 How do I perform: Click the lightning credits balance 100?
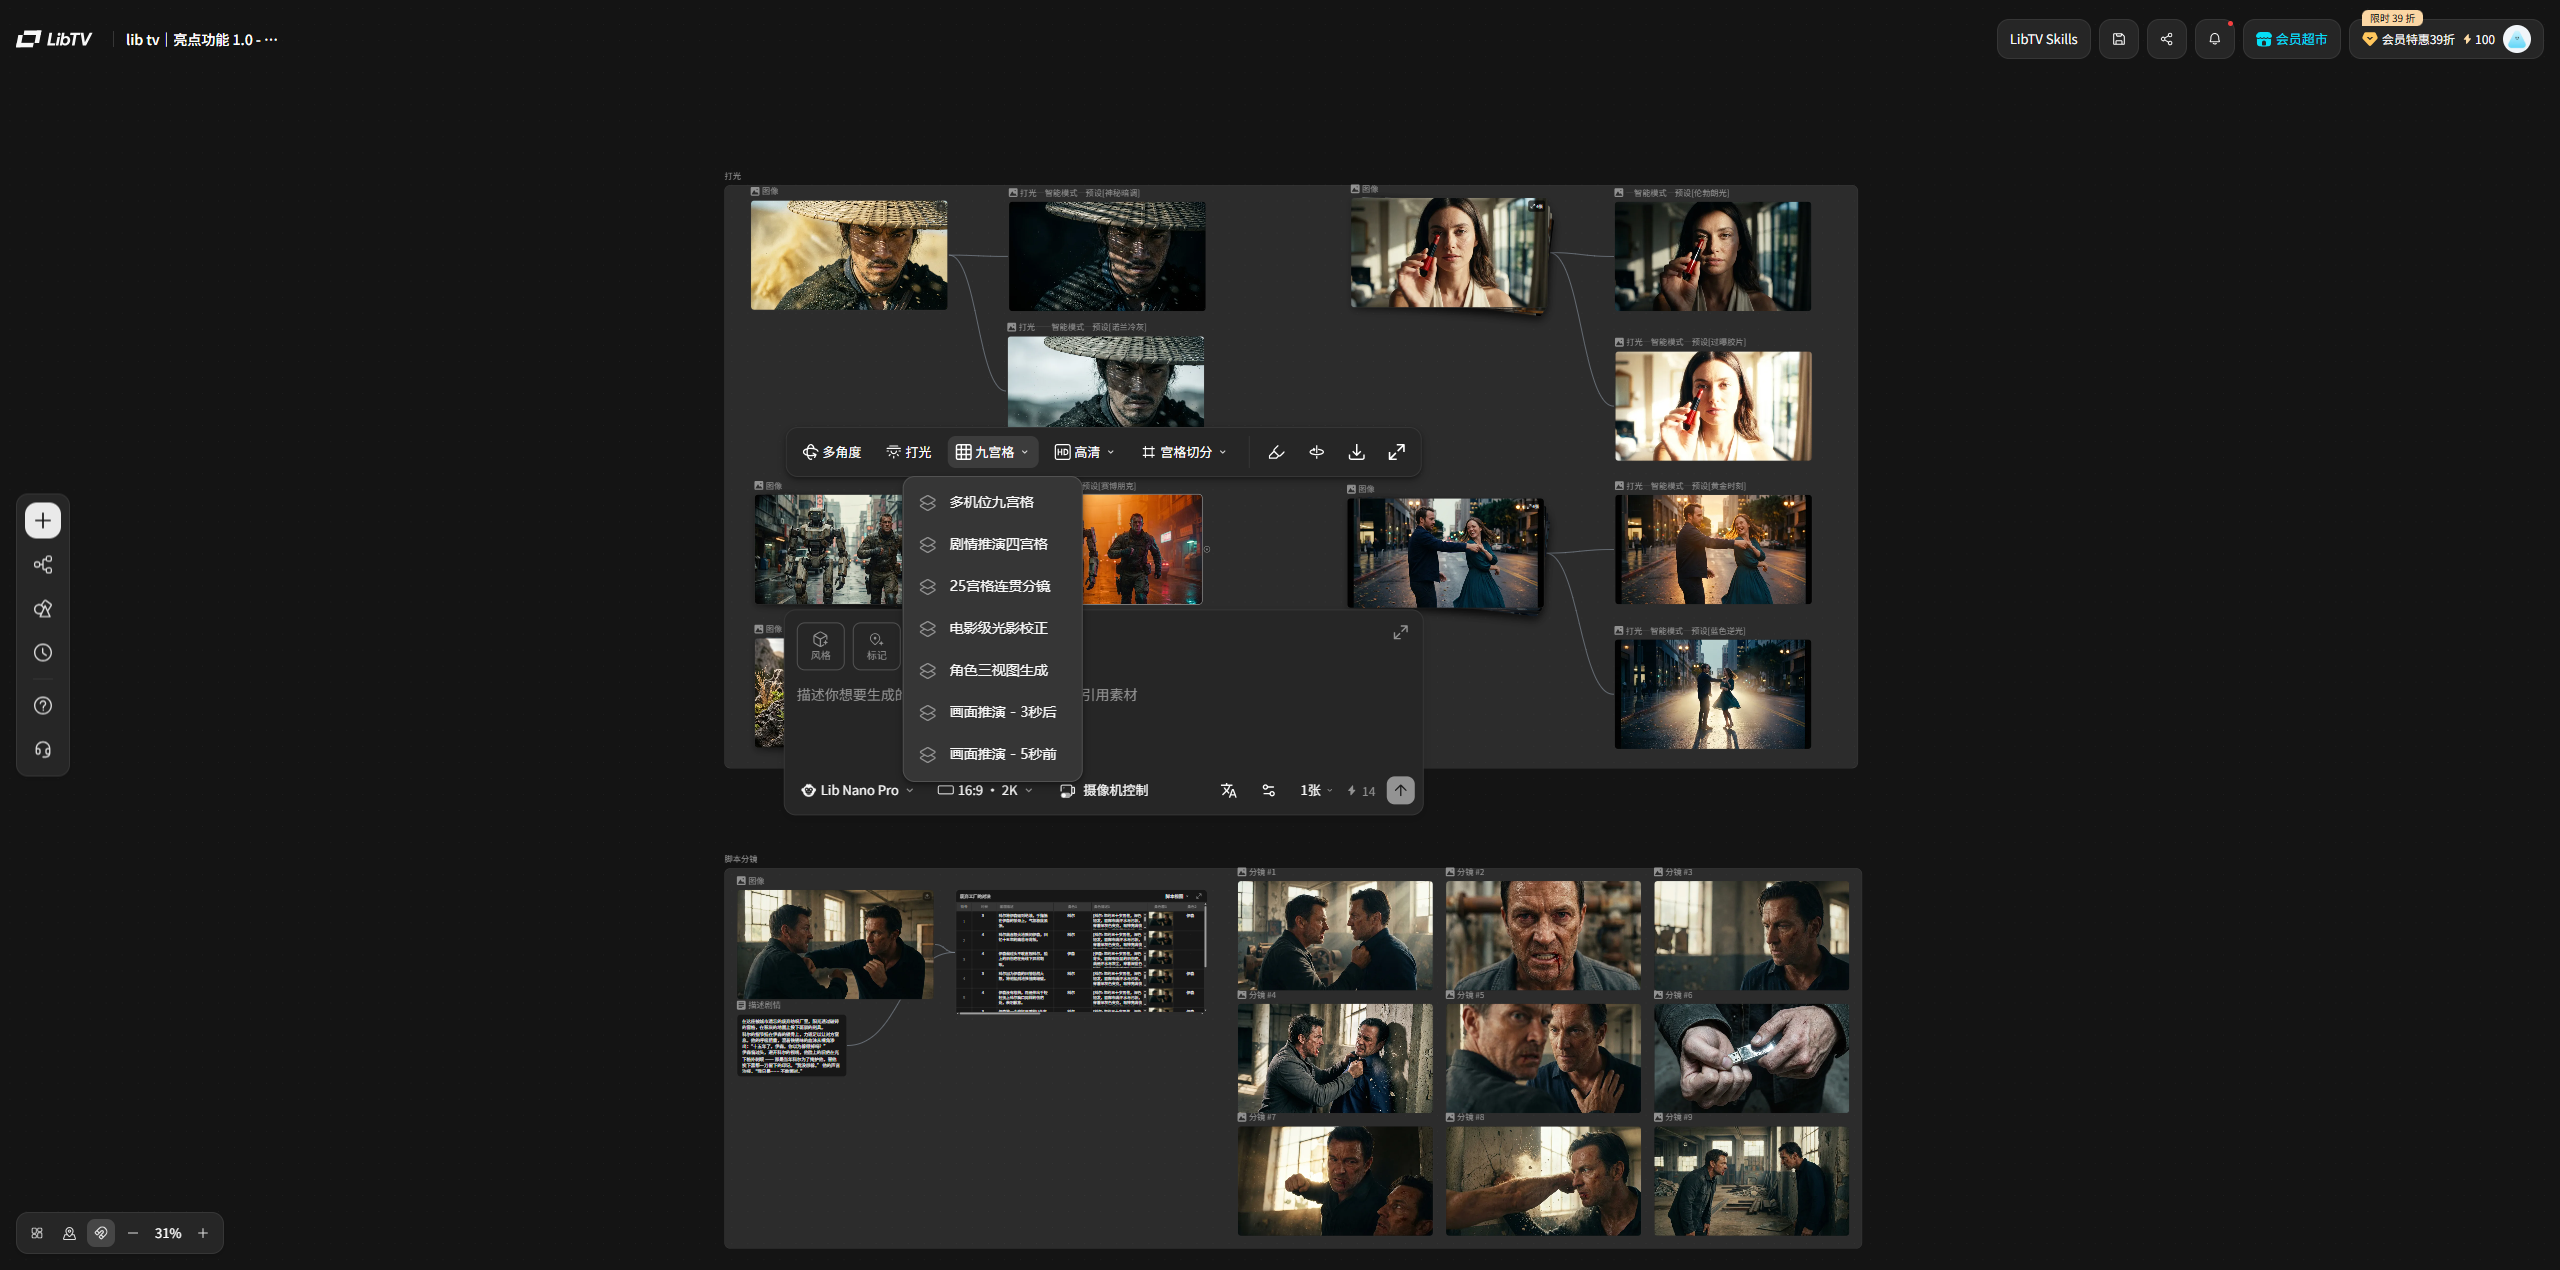pos(2478,40)
